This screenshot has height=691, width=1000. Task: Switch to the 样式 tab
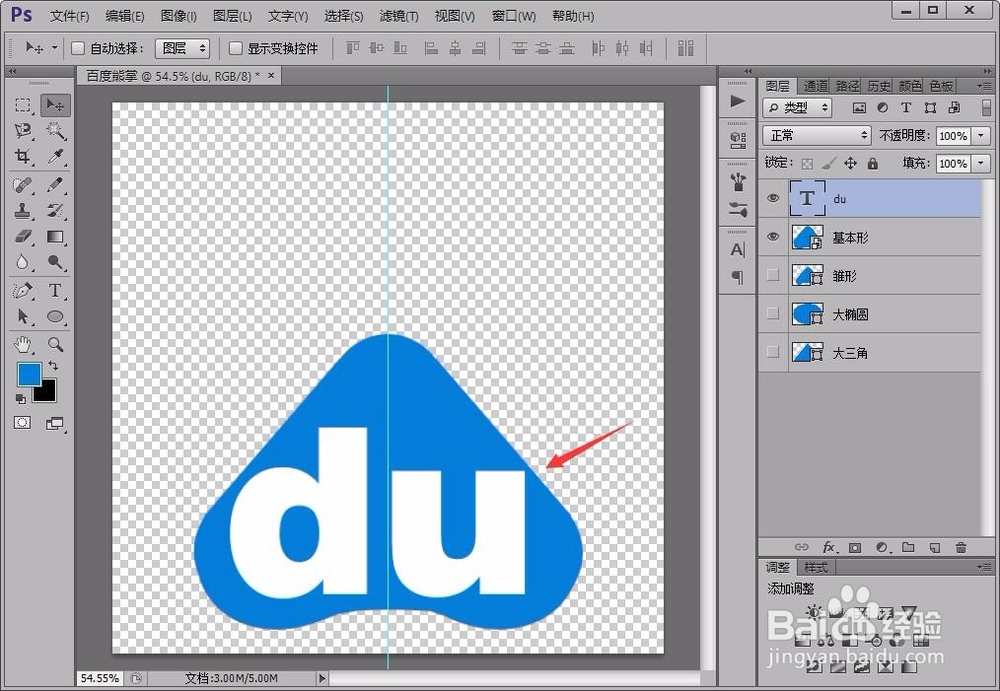815,567
